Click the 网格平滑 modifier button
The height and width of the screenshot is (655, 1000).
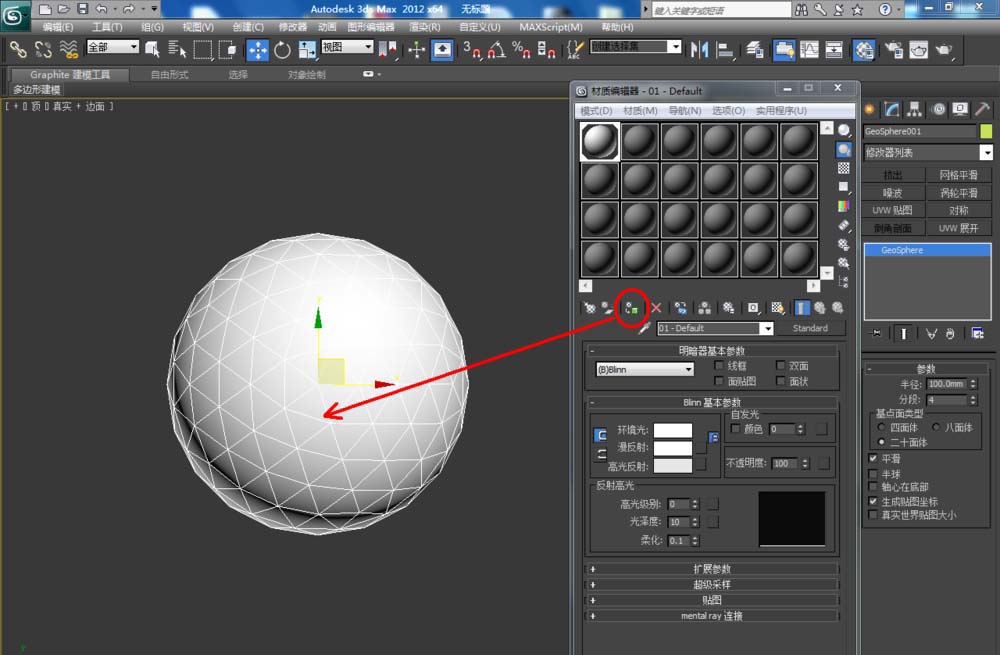958,175
